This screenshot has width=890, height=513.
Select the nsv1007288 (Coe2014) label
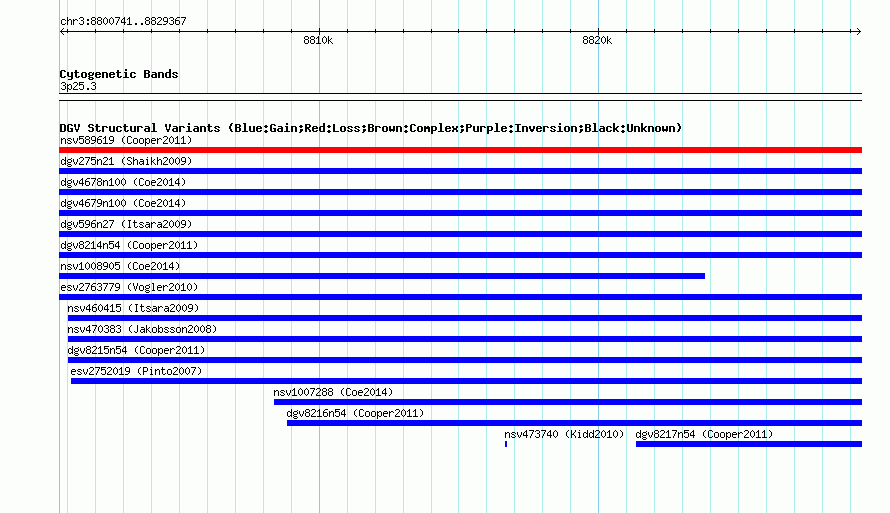tap(333, 392)
